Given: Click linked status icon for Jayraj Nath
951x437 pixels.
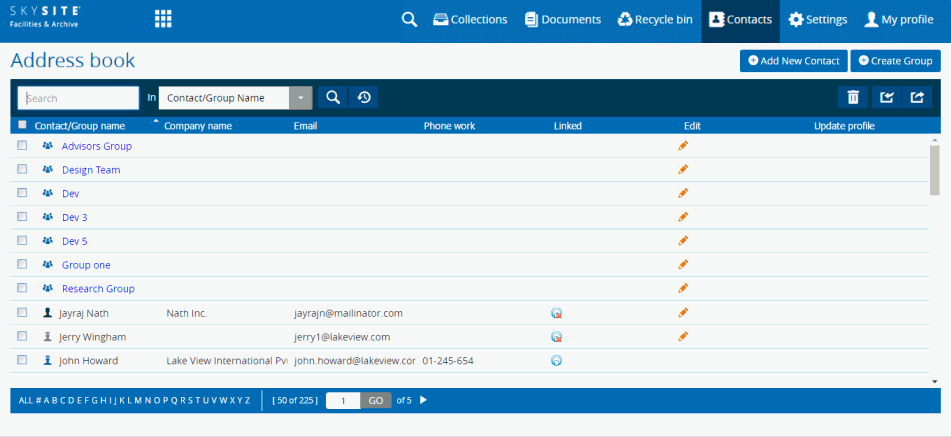Looking at the screenshot, I should 557,313.
